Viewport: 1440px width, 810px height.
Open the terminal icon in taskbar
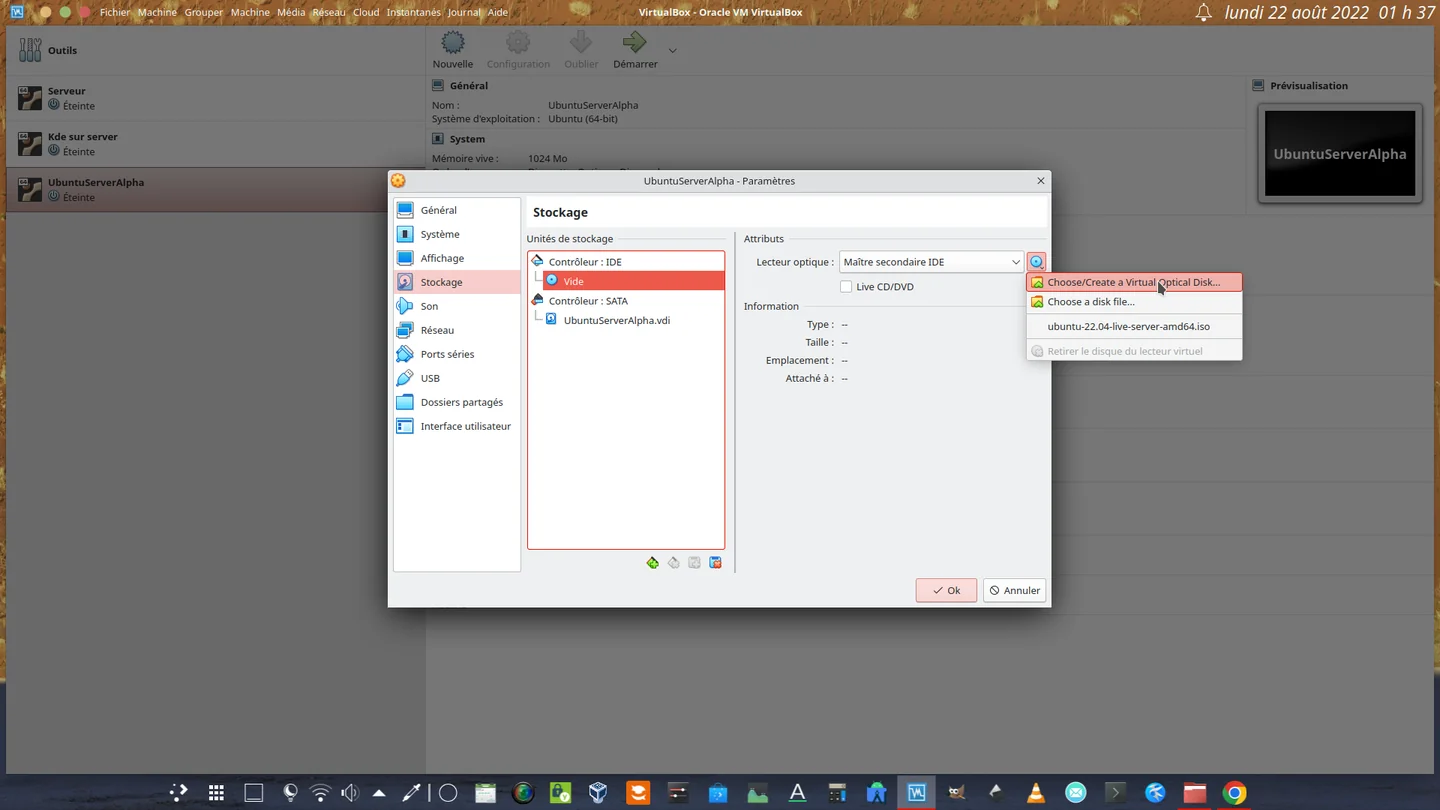click(1115, 793)
